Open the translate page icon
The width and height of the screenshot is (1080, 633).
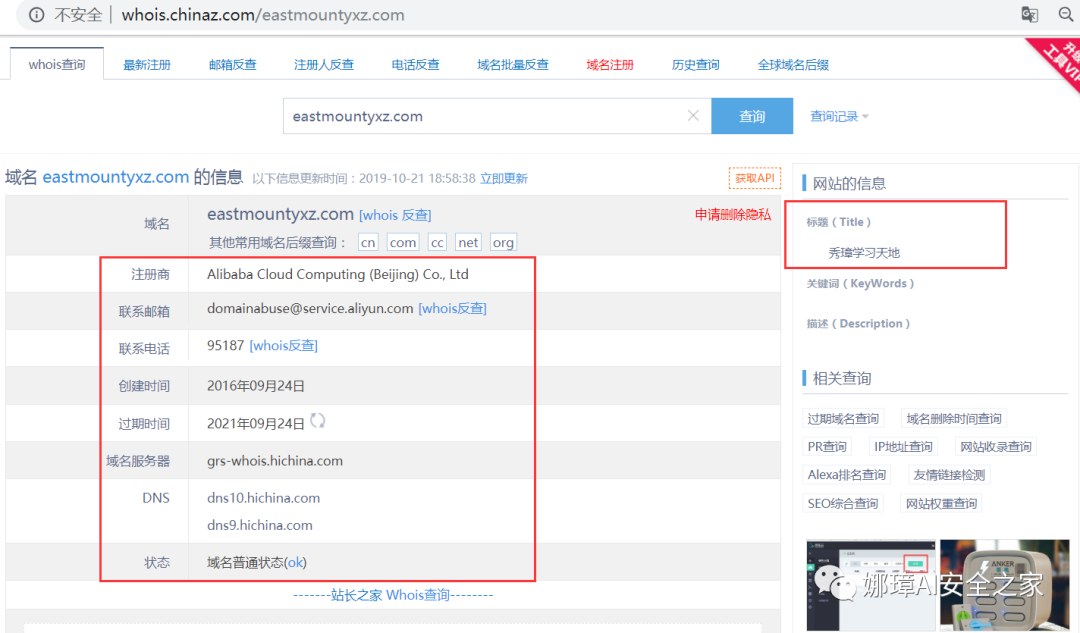(x=1029, y=14)
